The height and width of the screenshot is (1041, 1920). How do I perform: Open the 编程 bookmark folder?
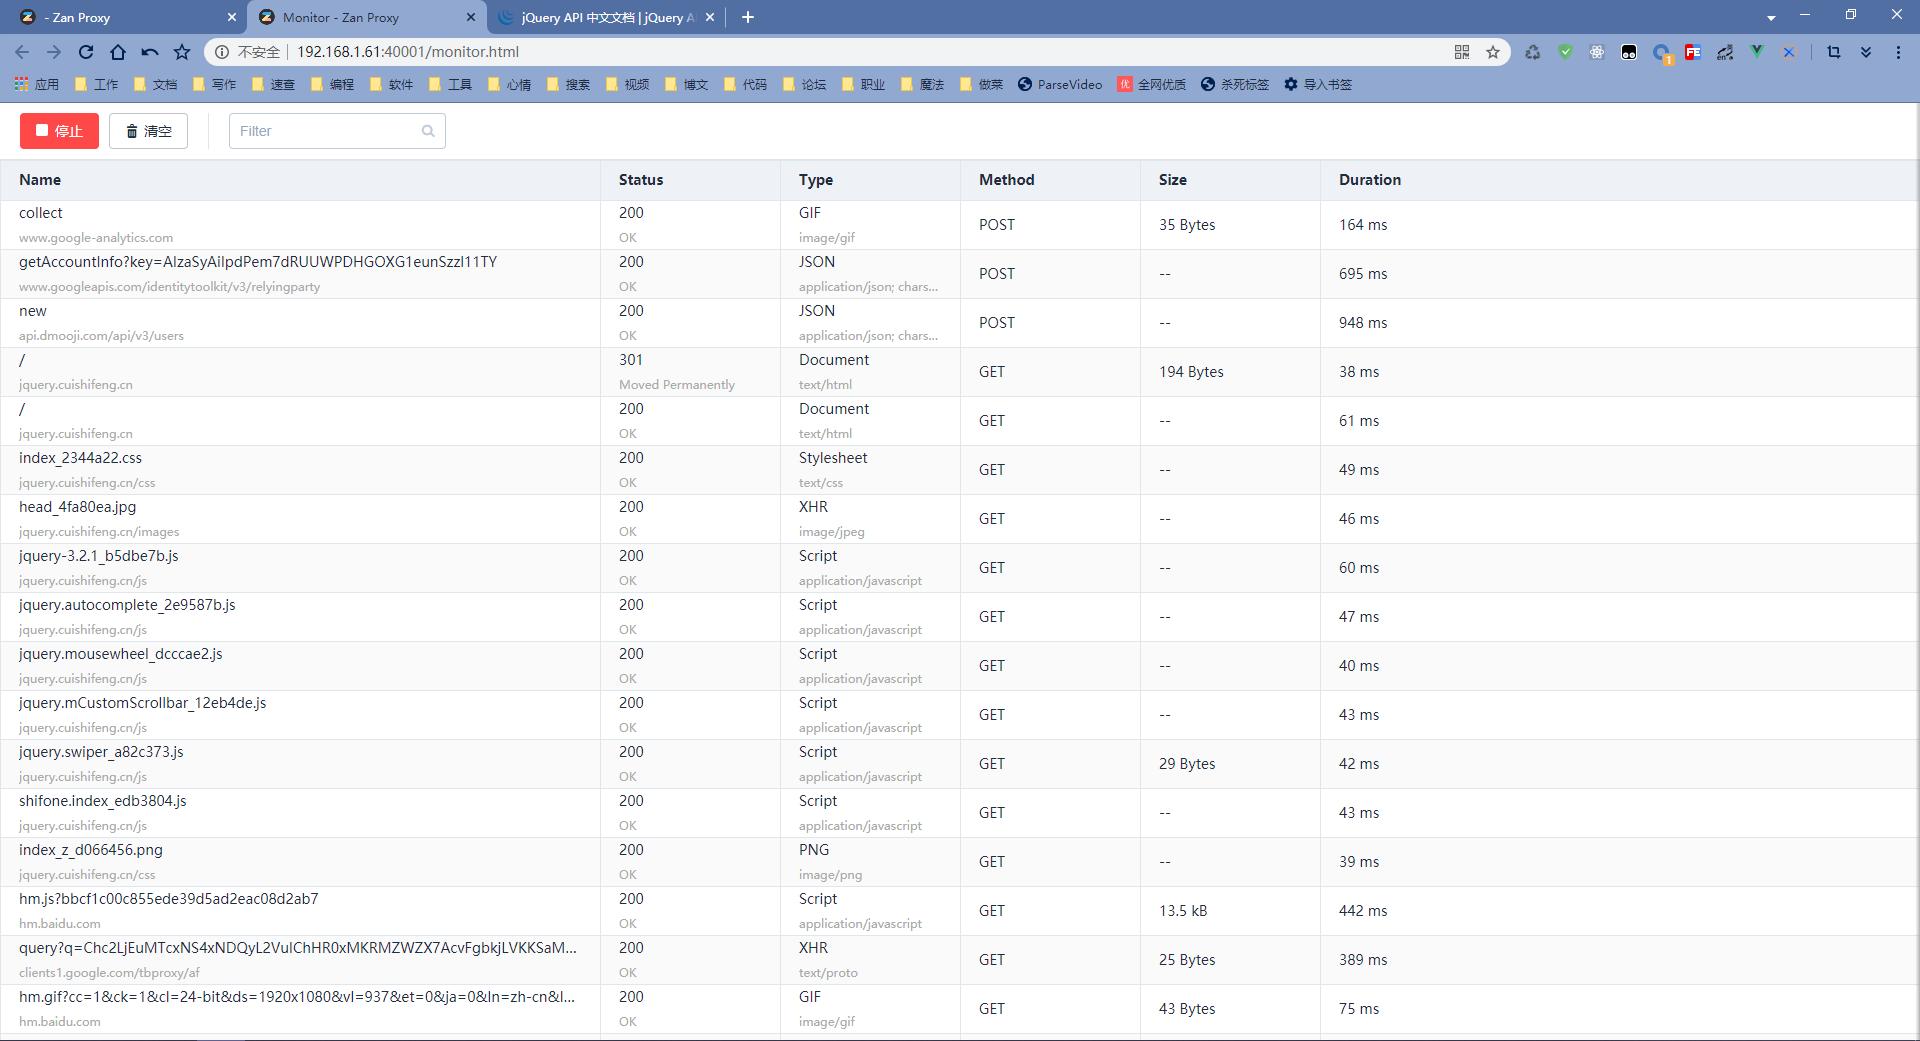[332, 84]
